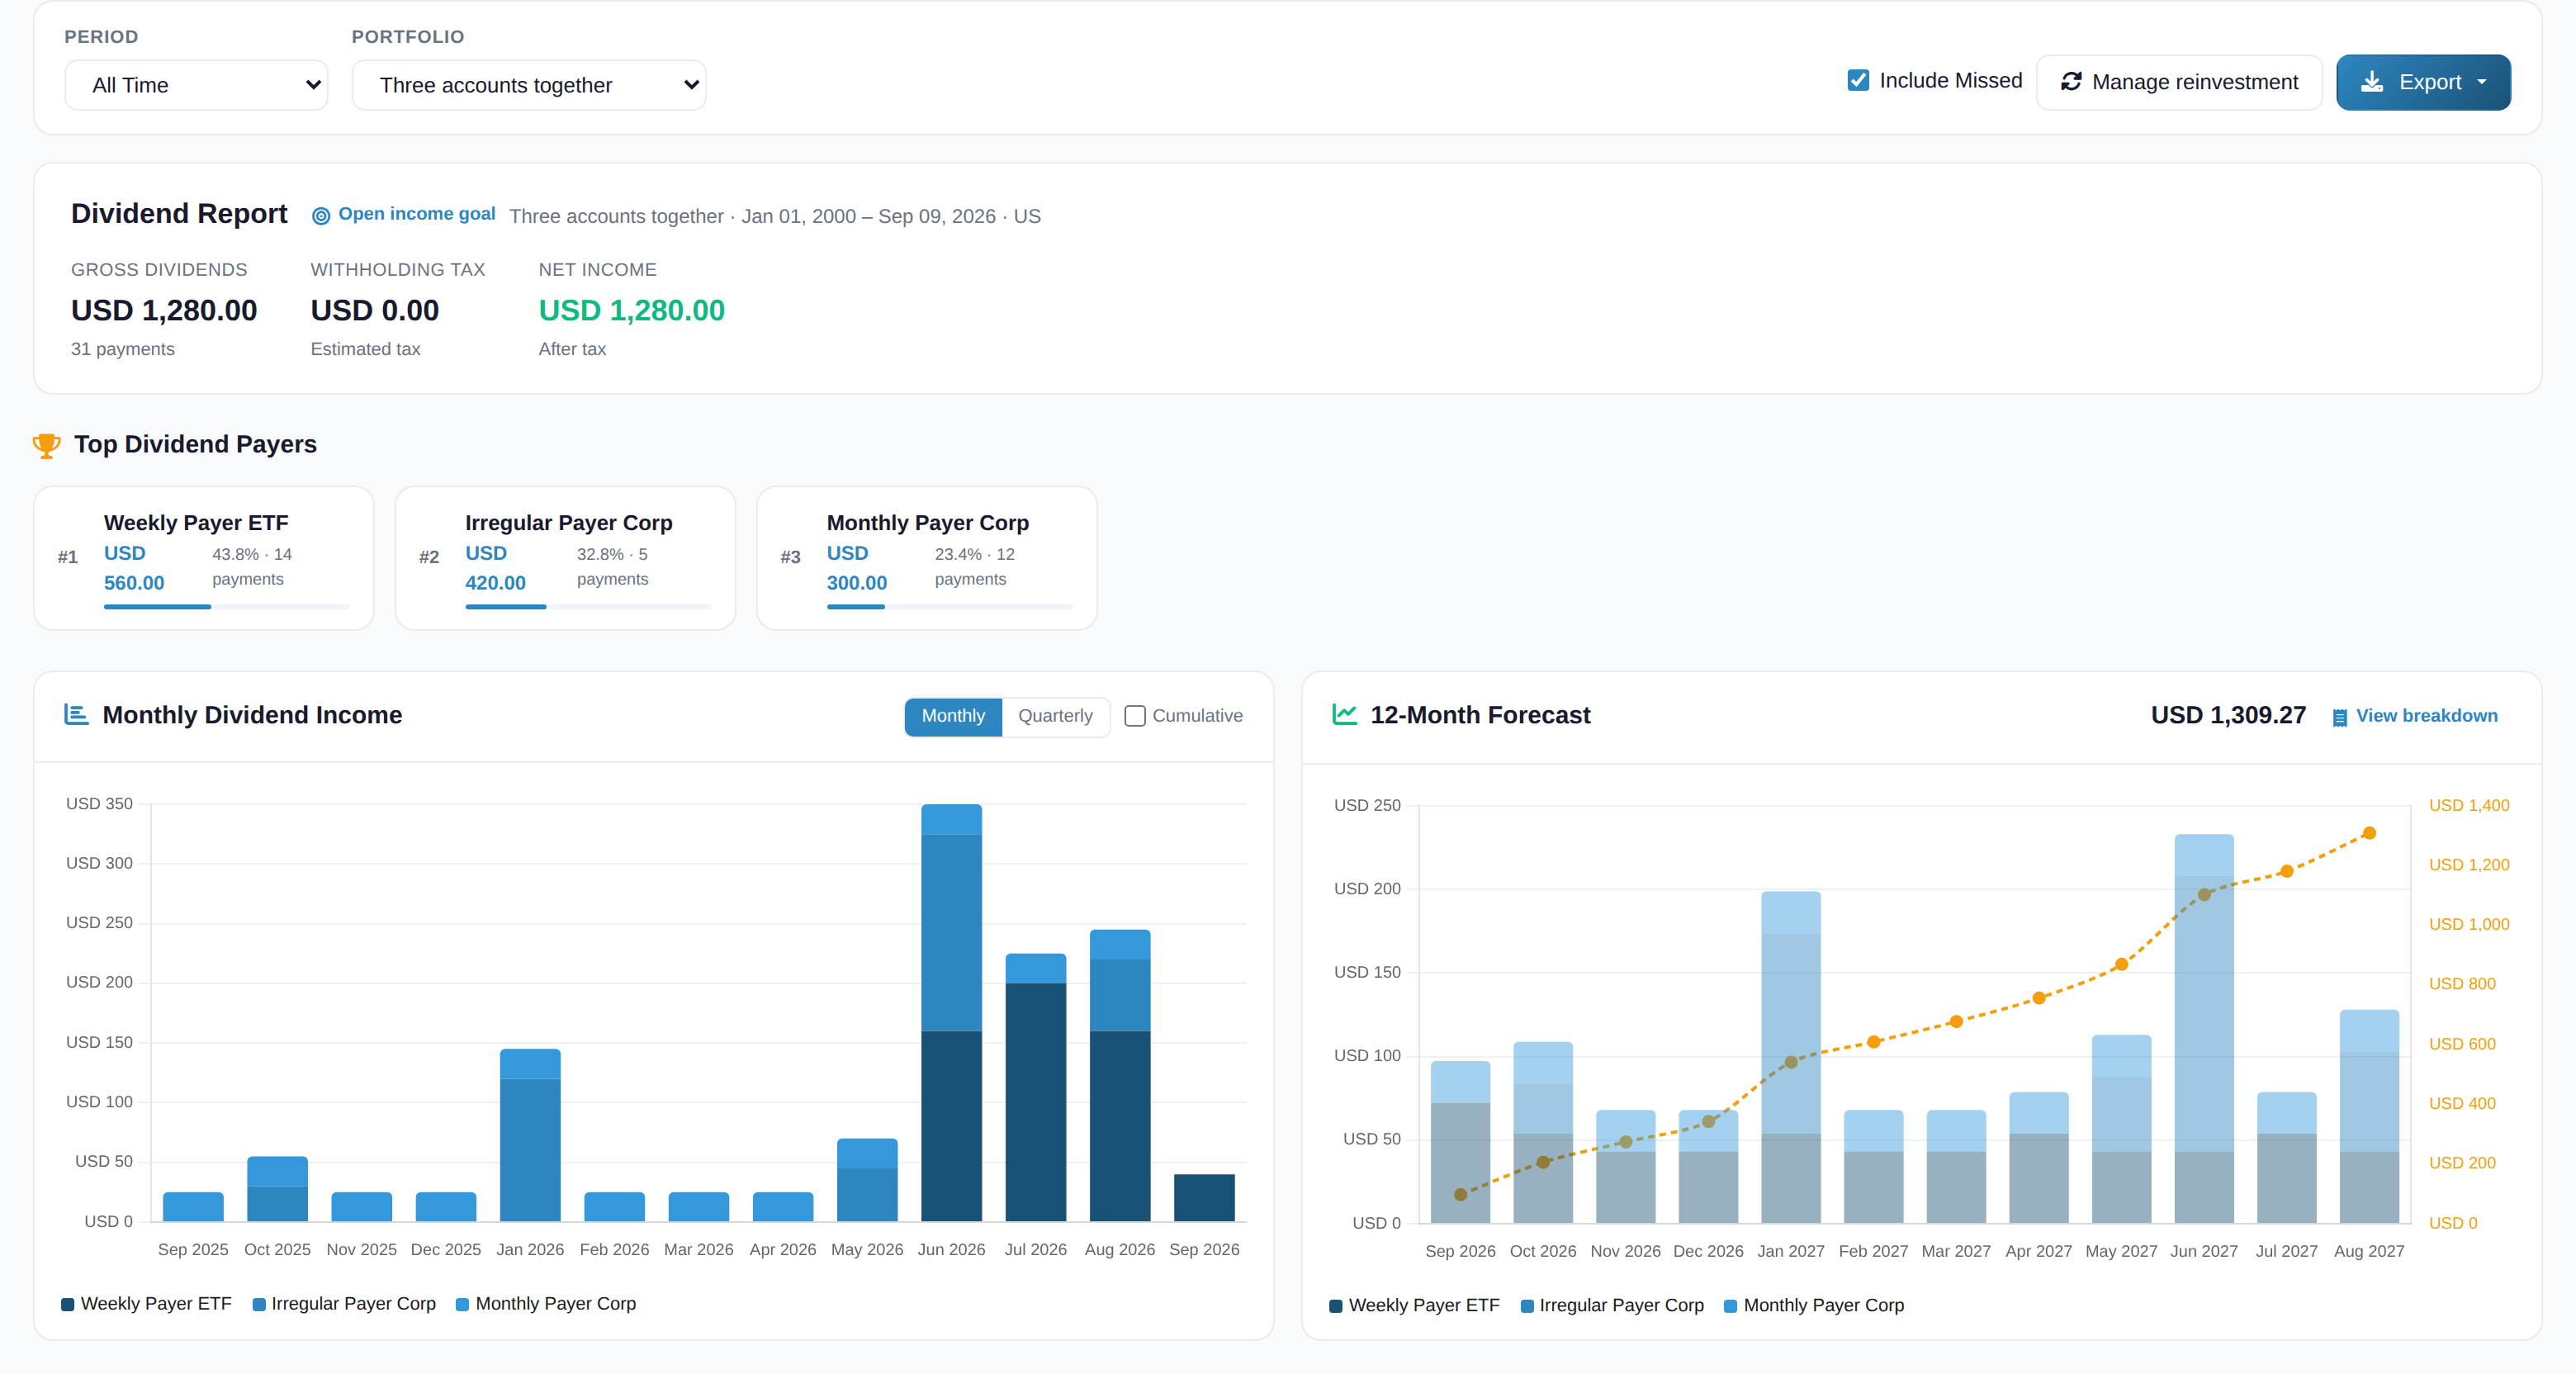Click the download icon on the Export button
Screen dimensions: 2576x1374
click(2372, 82)
